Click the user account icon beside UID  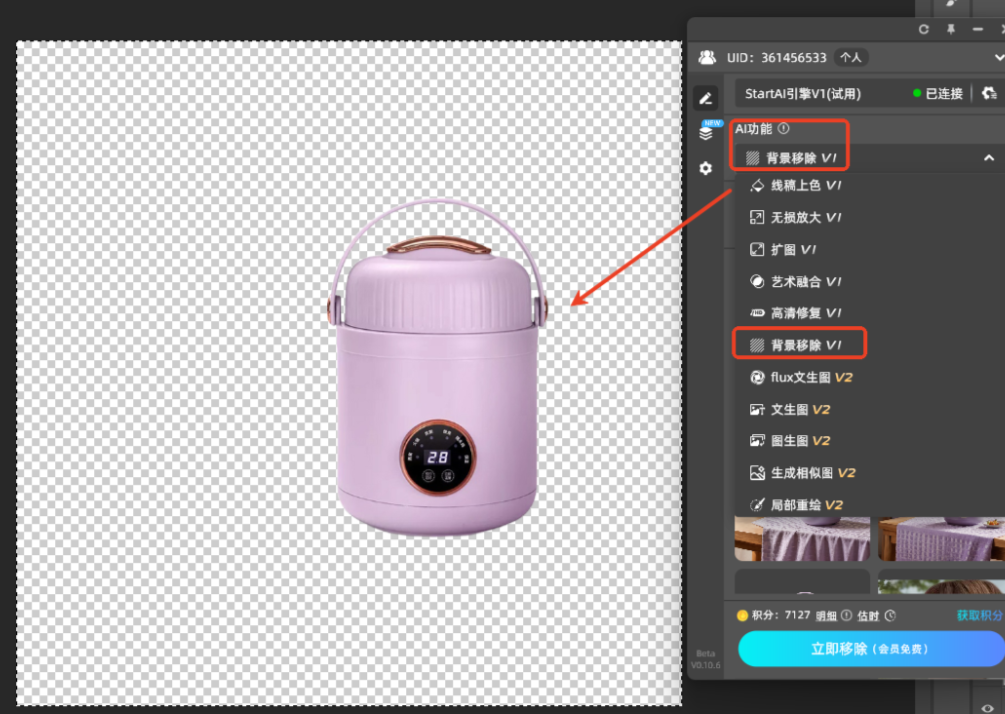(707, 58)
